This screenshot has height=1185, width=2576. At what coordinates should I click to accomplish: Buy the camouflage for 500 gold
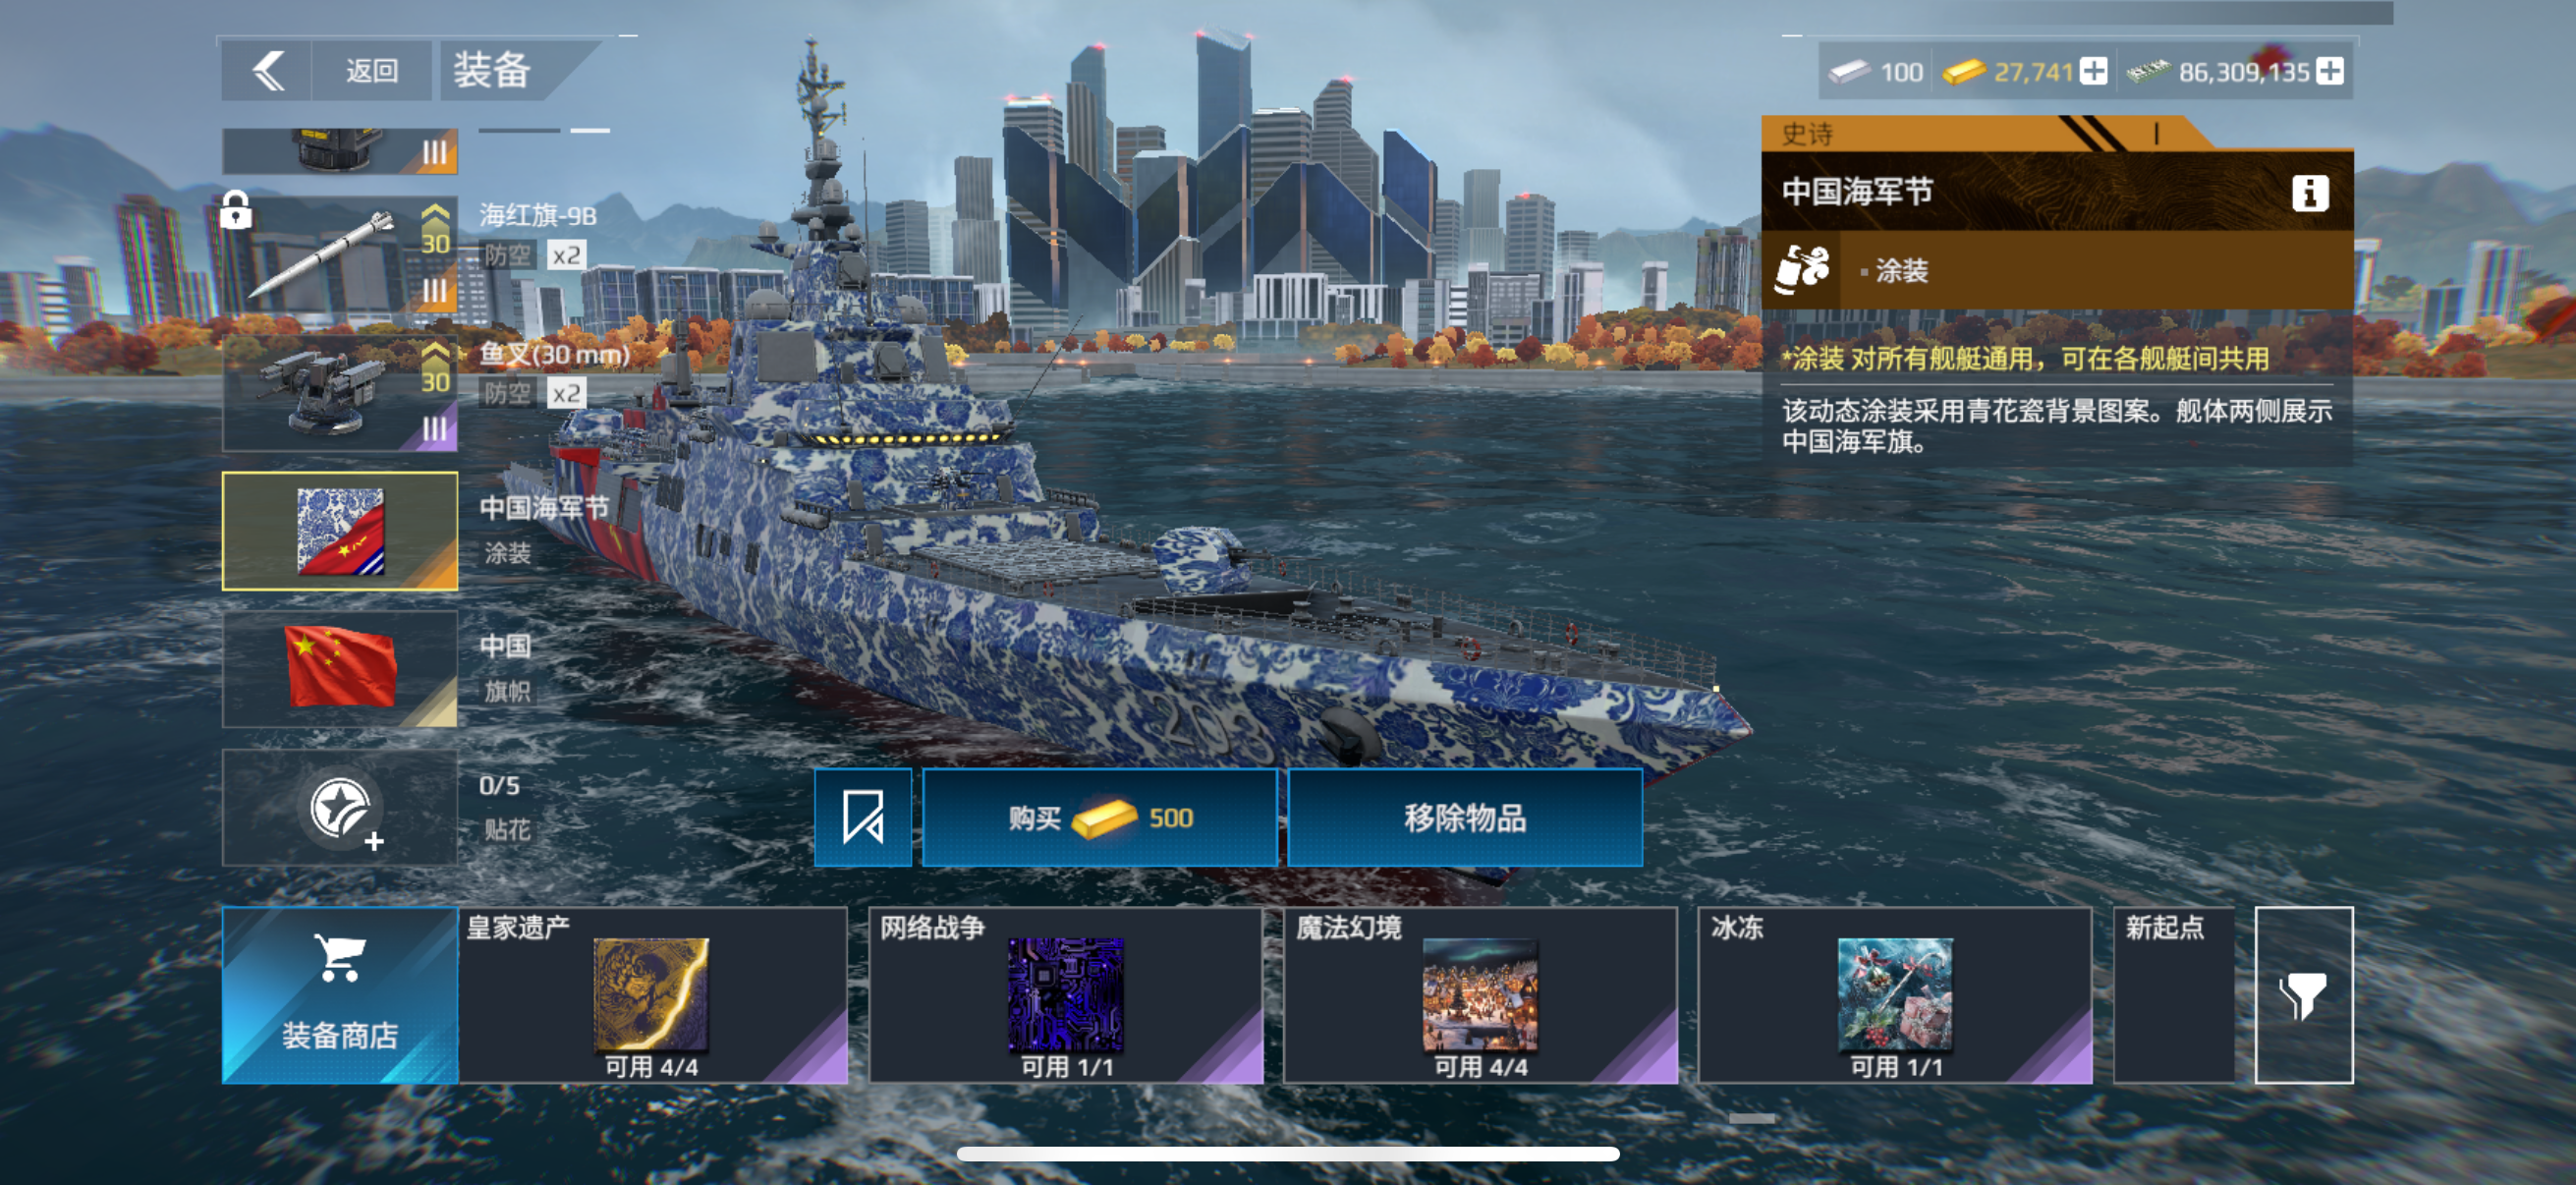1100,817
